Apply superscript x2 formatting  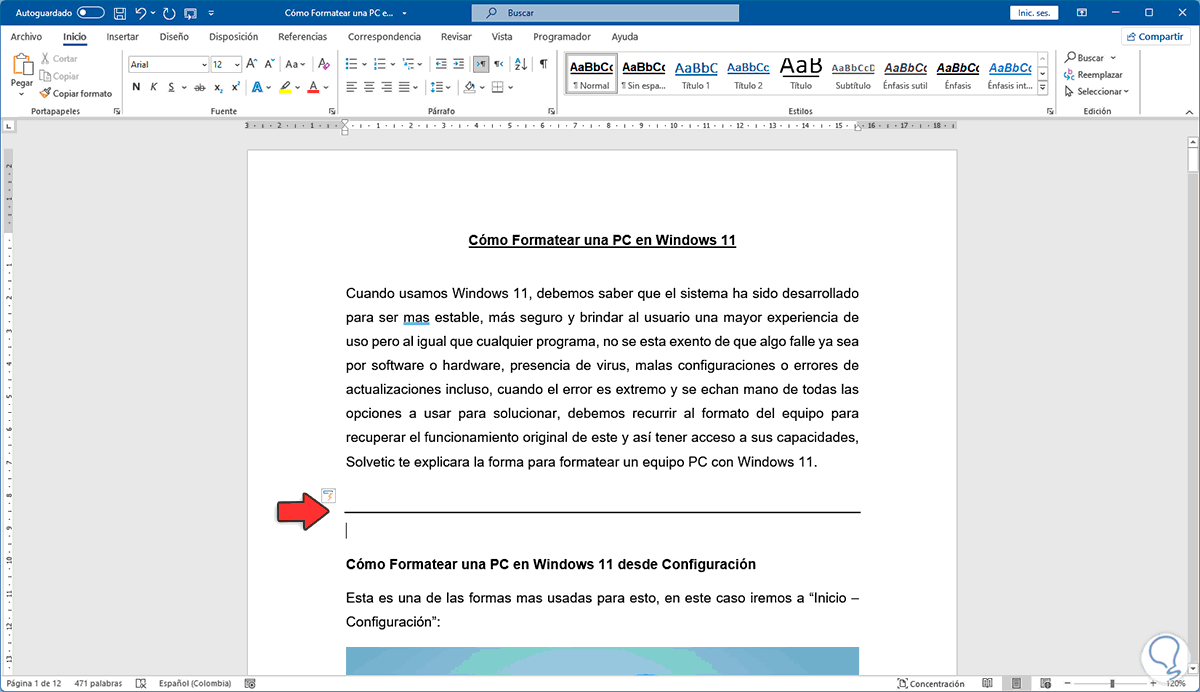(235, 88)
